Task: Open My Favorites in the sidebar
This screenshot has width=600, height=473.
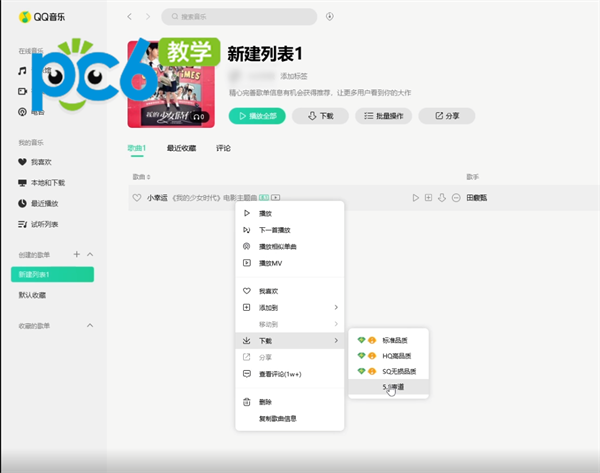Action: (35, 162)
